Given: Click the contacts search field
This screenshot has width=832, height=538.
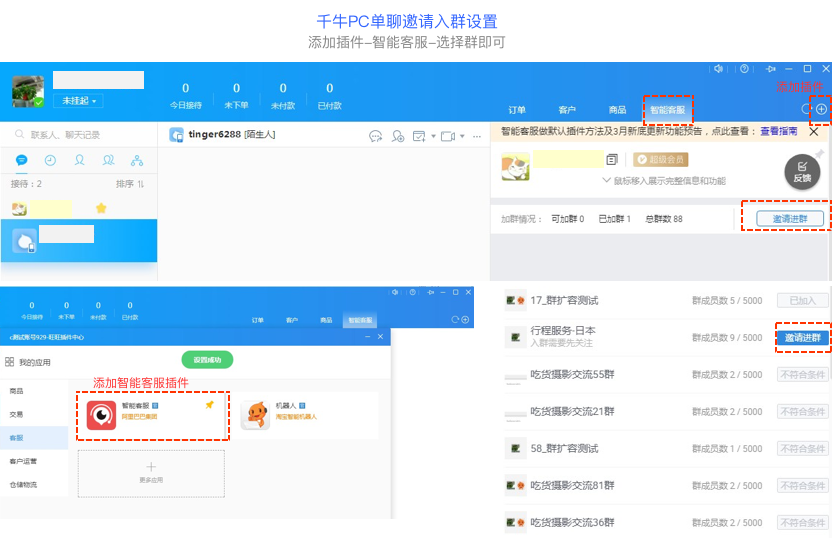Looking at the screenshot, I should click(79, 135).
